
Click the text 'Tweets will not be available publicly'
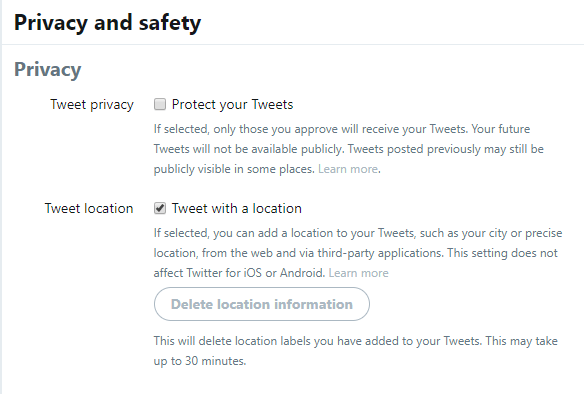click(x=248, y=149)
